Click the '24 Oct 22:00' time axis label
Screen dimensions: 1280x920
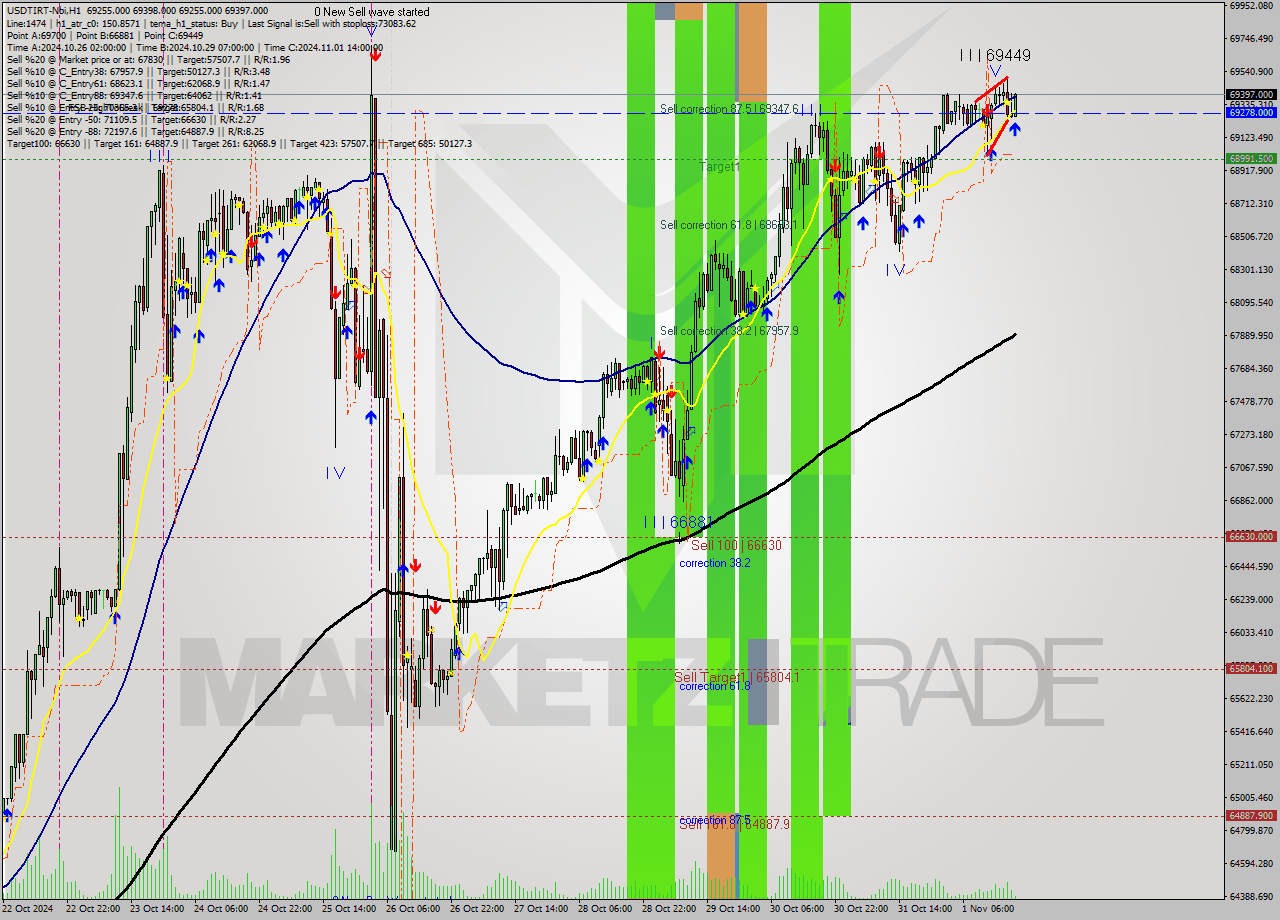click(x=286, y=908)
